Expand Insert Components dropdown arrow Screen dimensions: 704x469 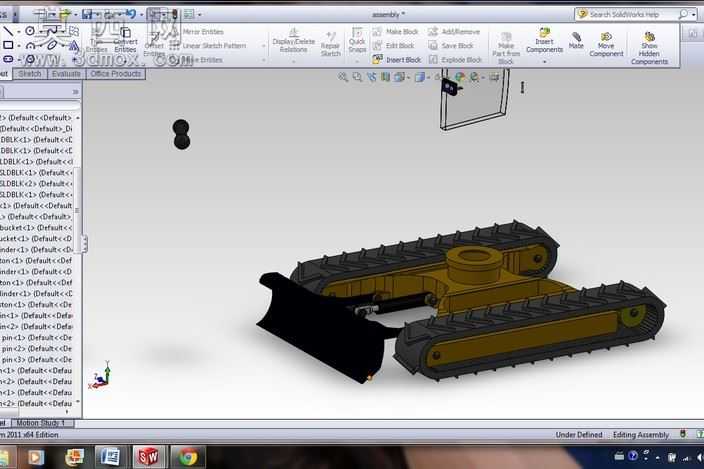tap(544, 62)
